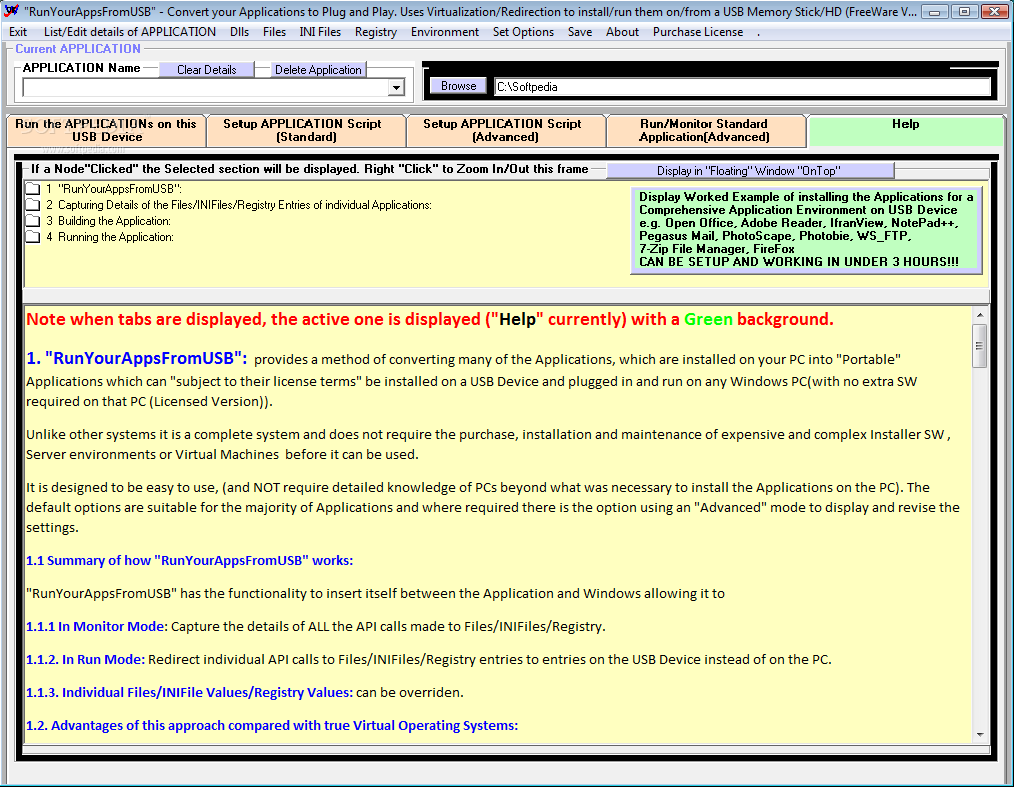Click the green Display Worked Example button

806,230
